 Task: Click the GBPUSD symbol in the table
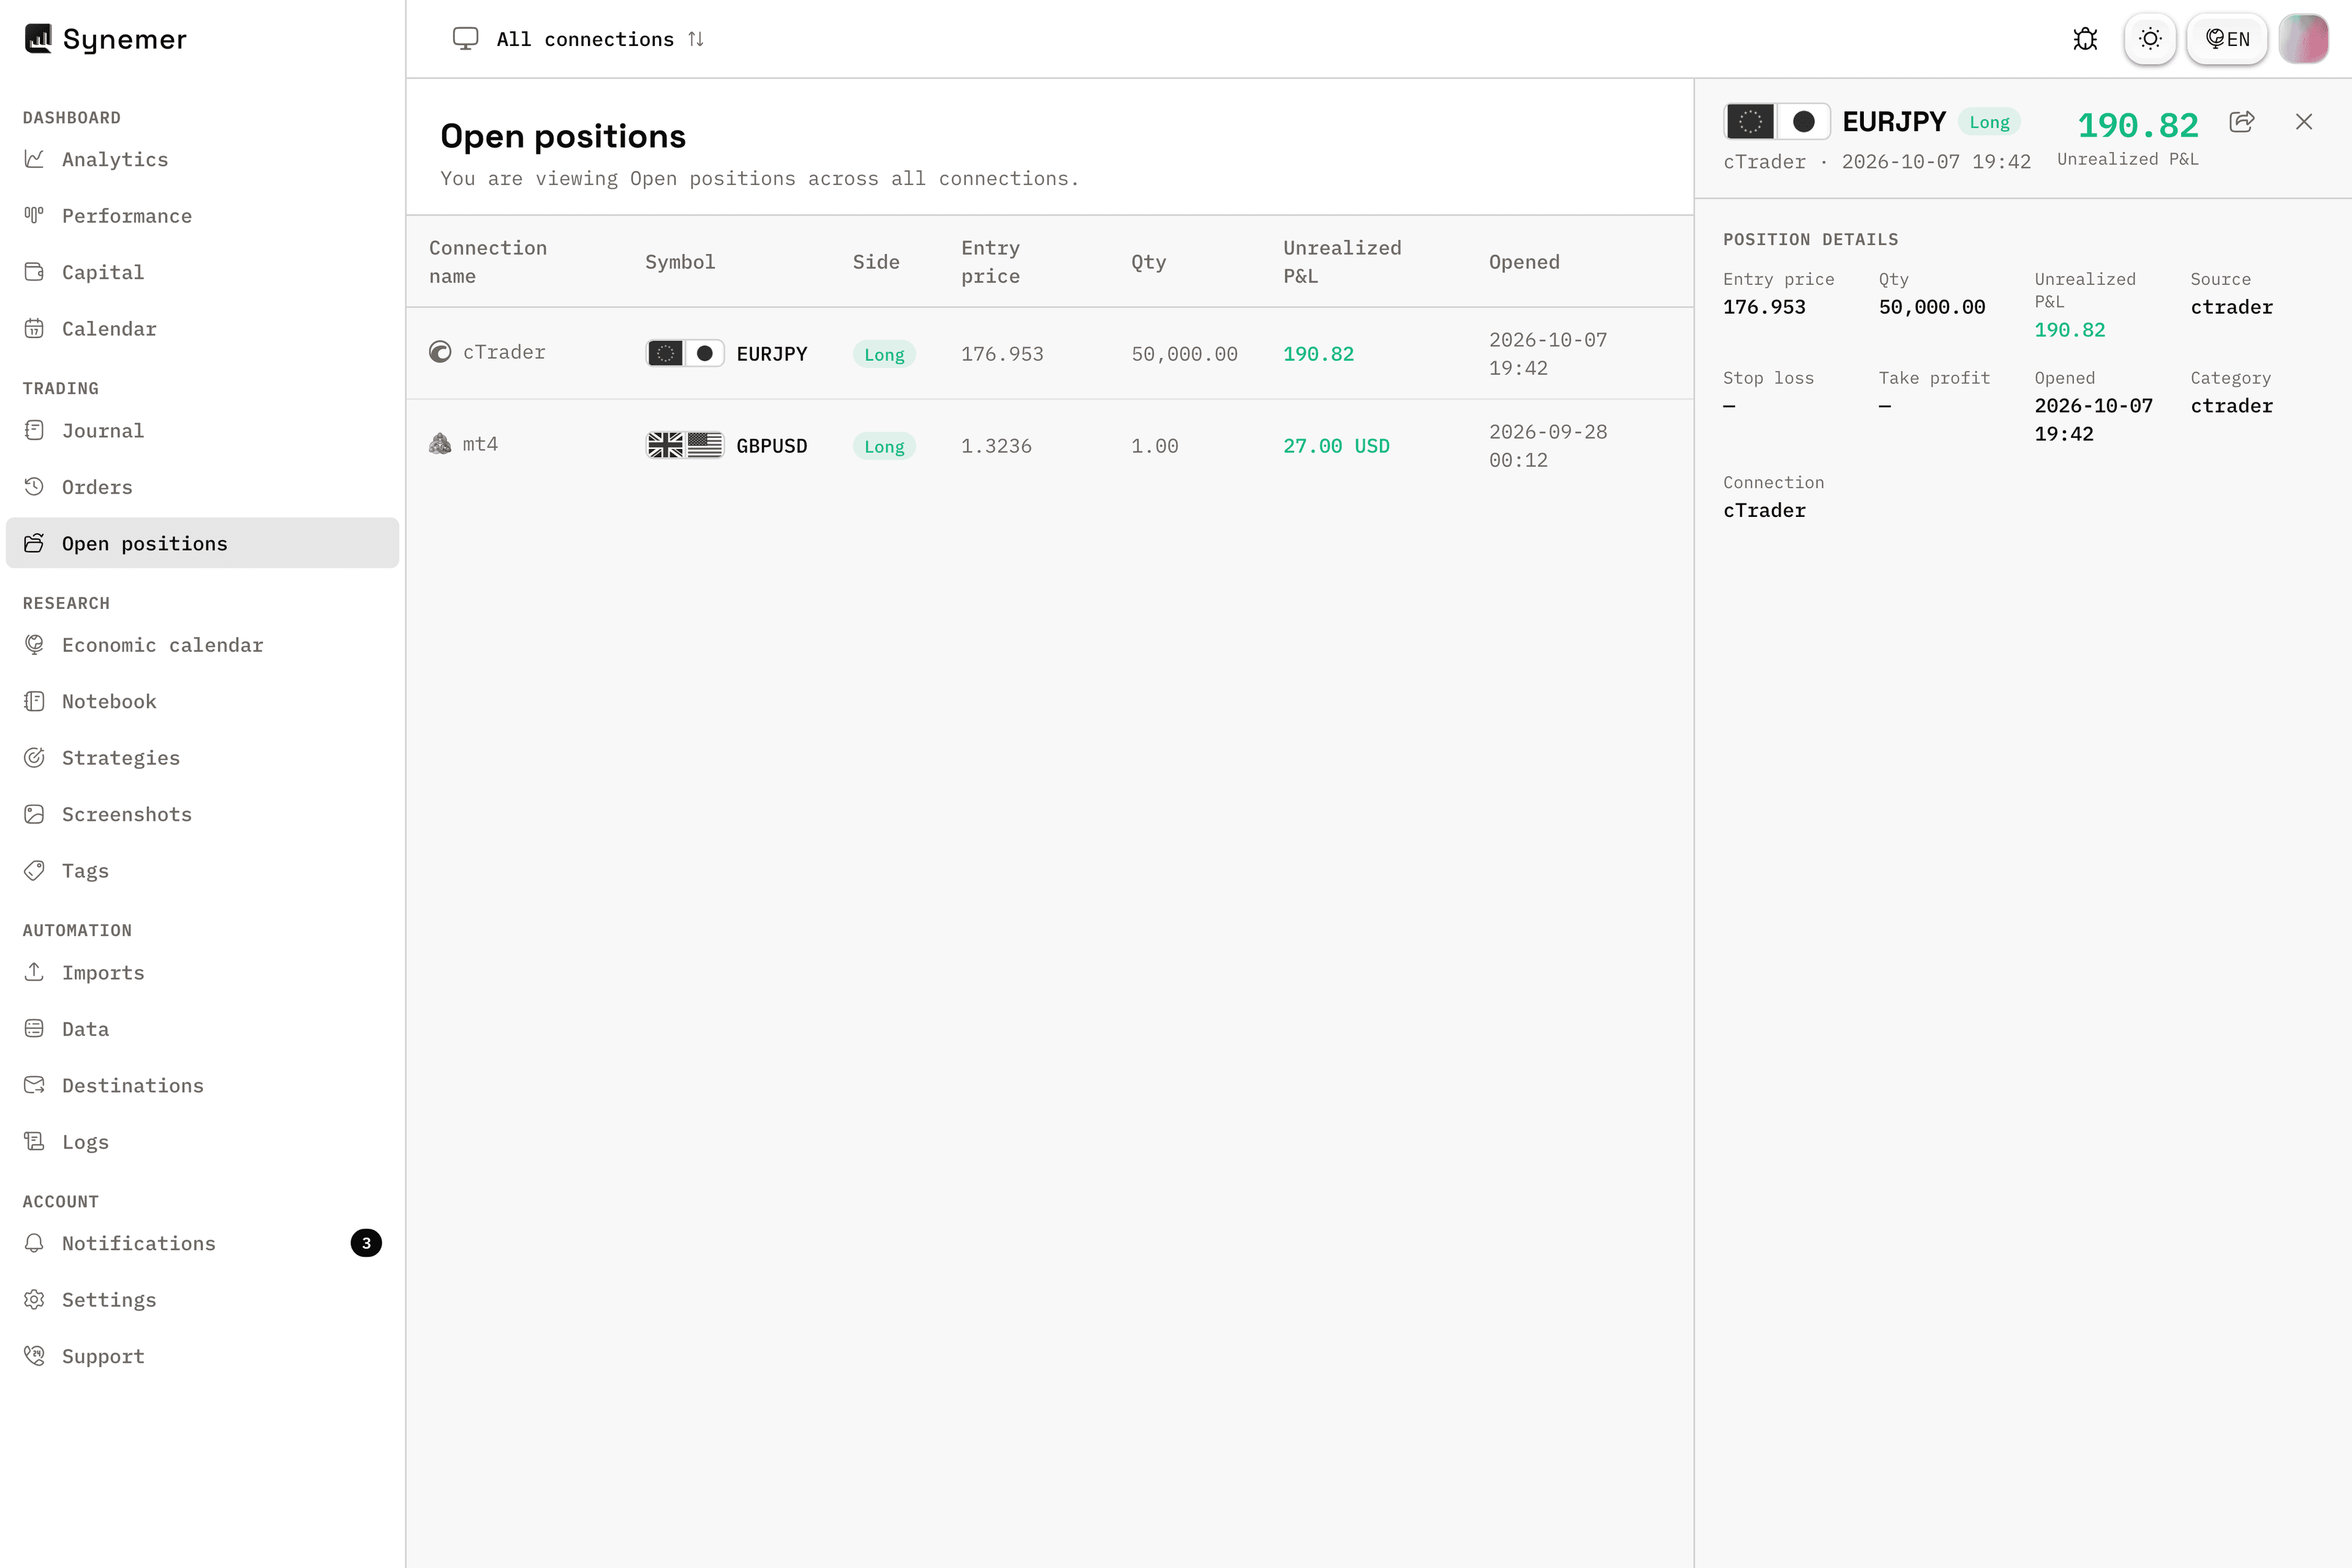pyautogui.click(x=771, y=446)
